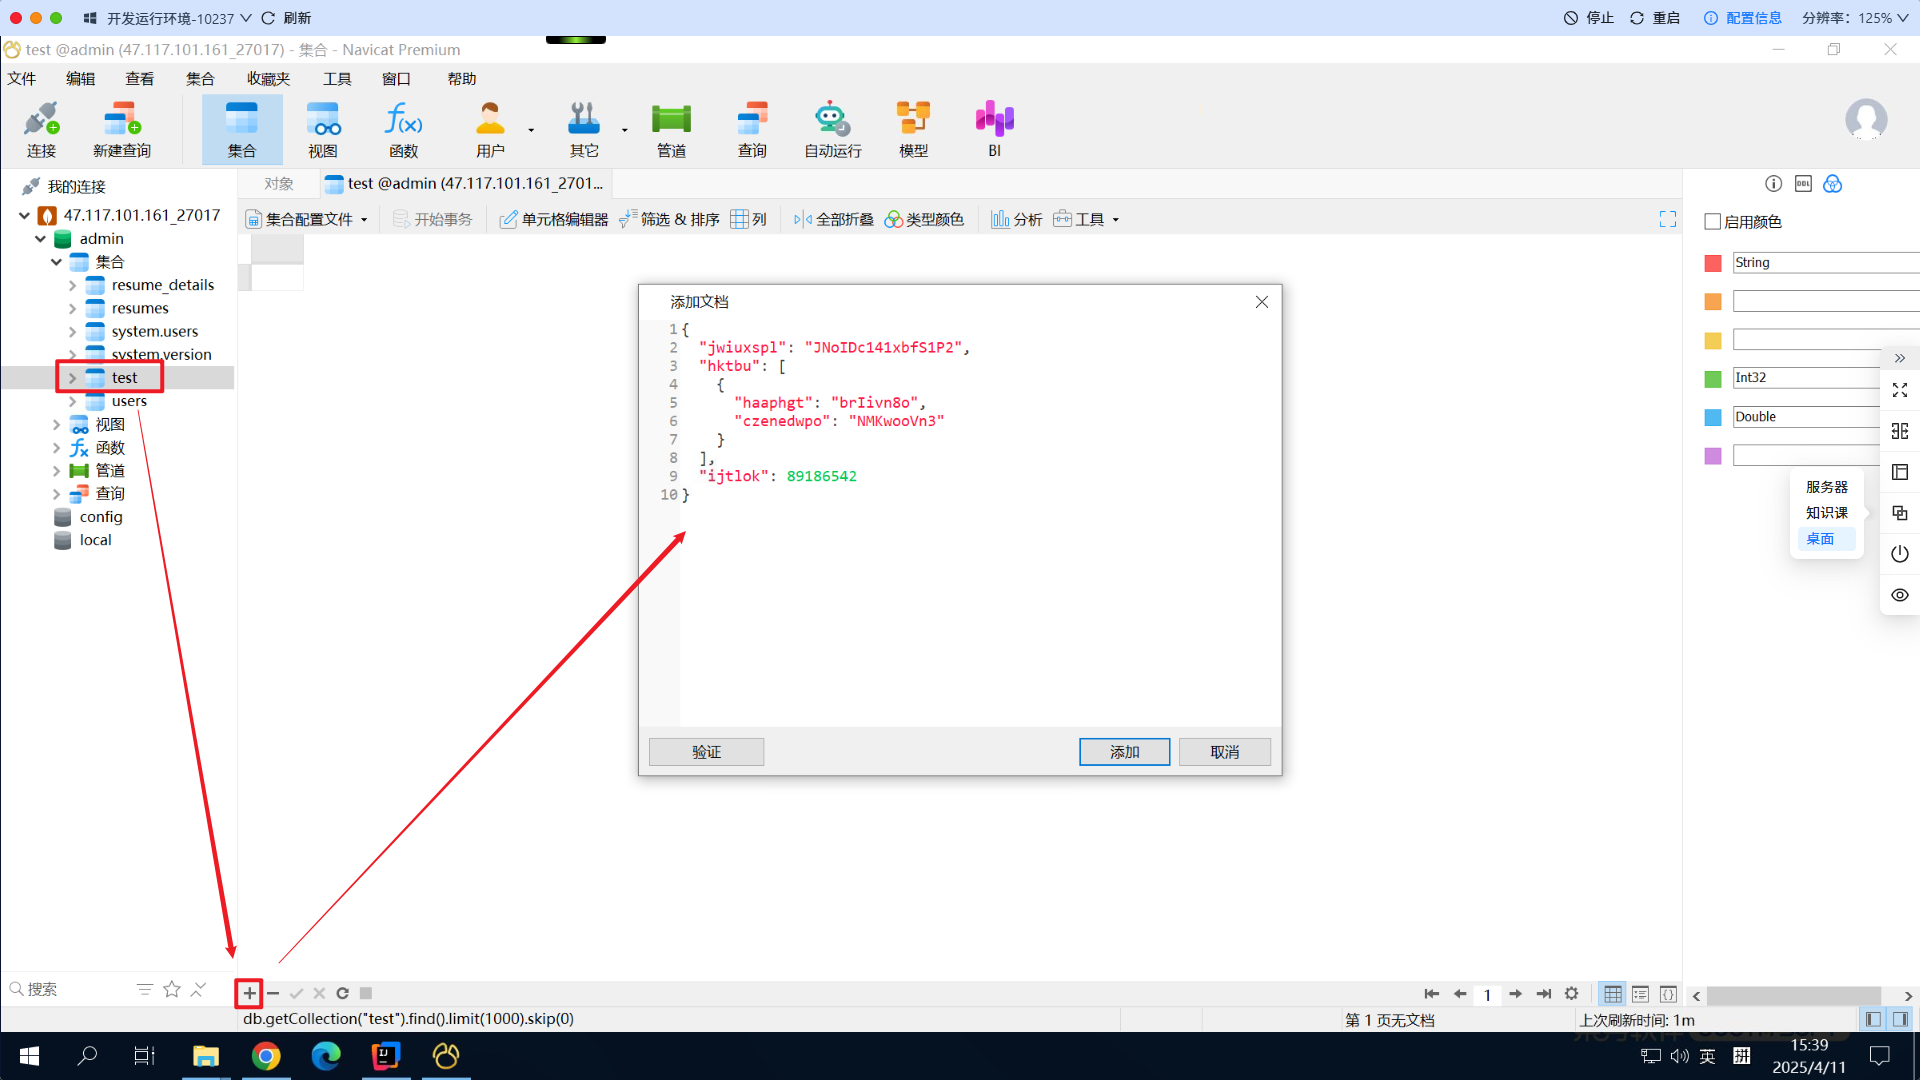1920x1080 pixels.
Task: Click the delete document minus icon
Action: tap(273, 993)
